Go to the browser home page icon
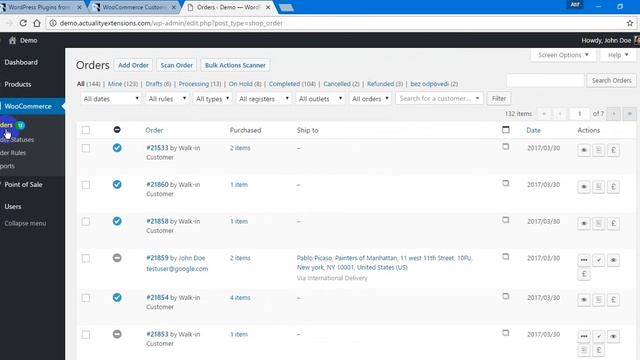This screenshot has height=360, width=640. (37, 23)
